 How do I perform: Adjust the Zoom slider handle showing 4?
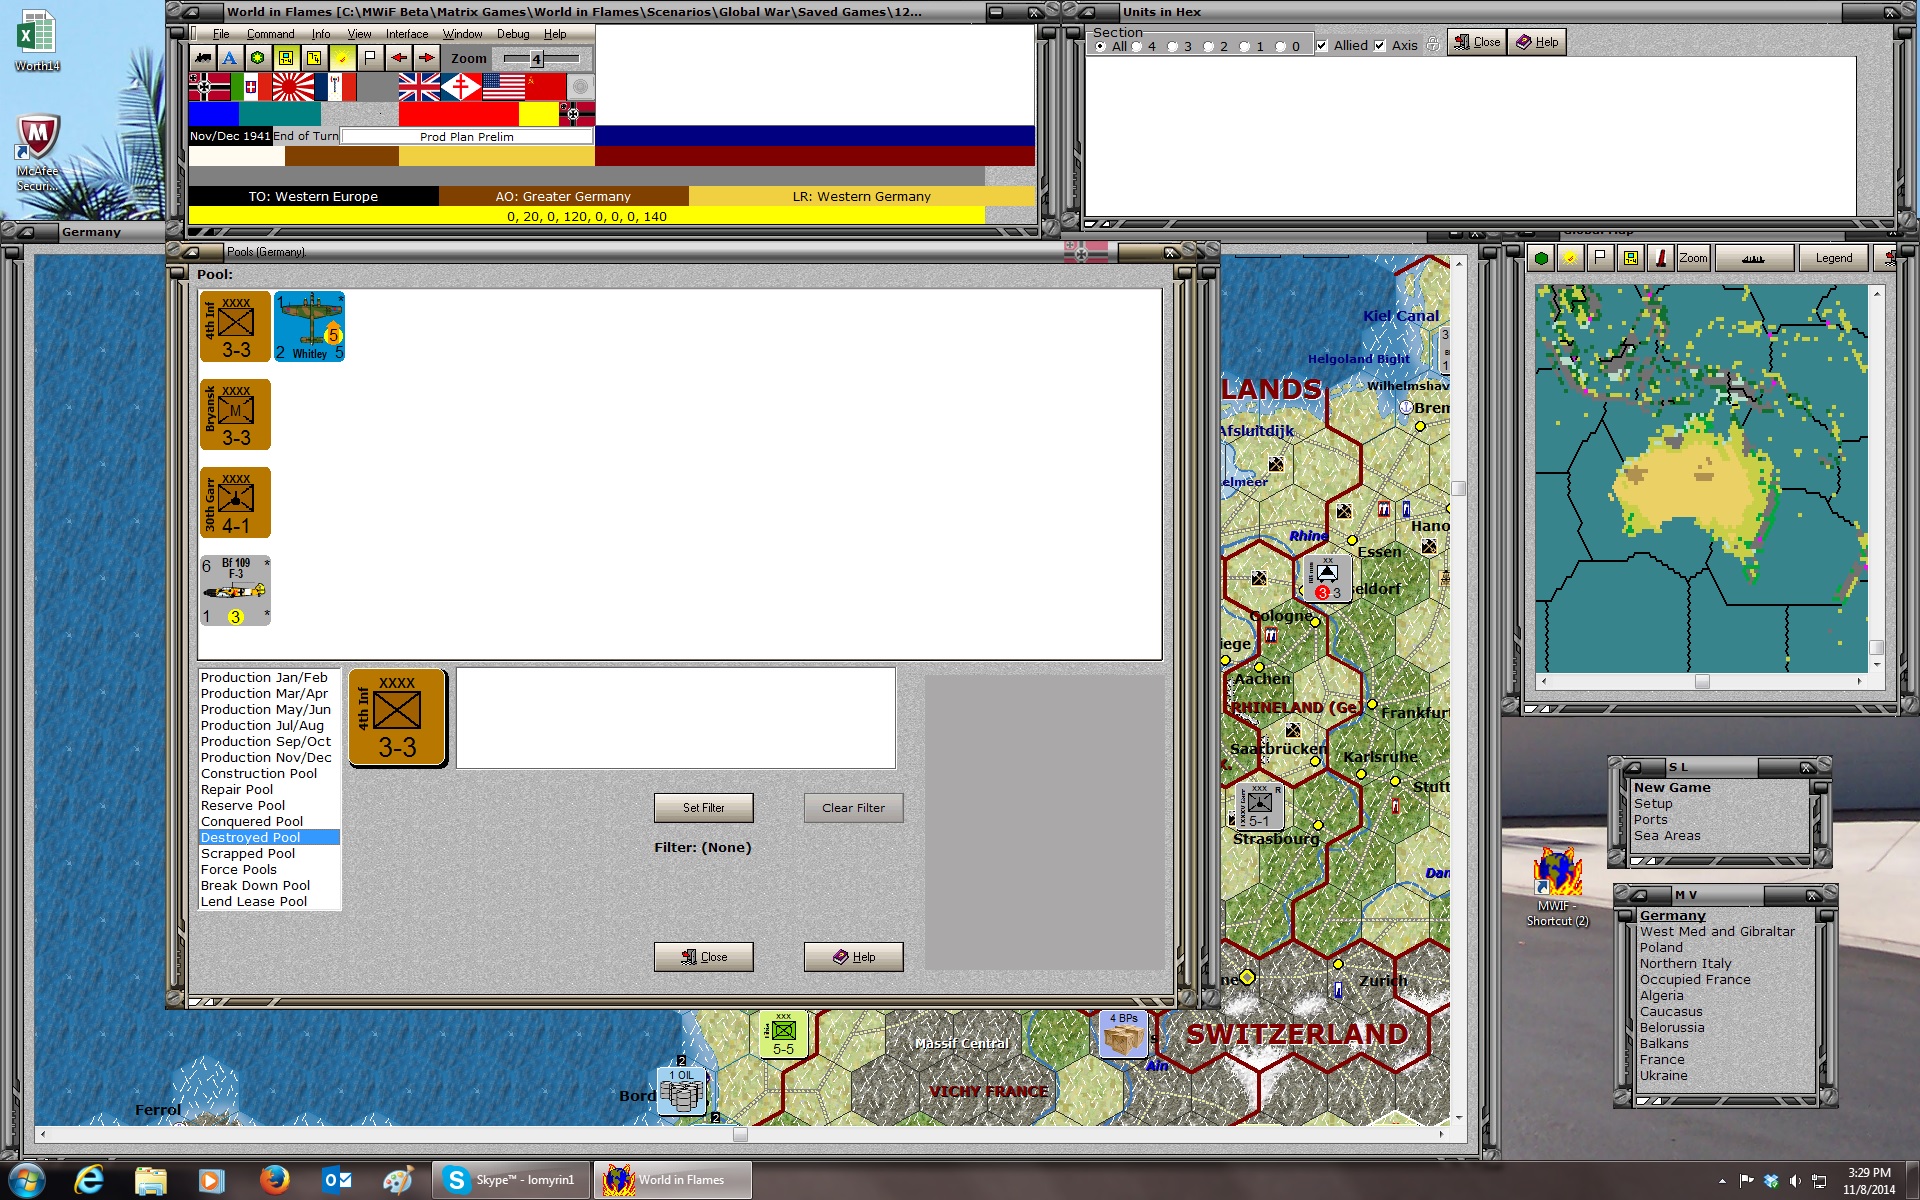click(x=536, y=59)
